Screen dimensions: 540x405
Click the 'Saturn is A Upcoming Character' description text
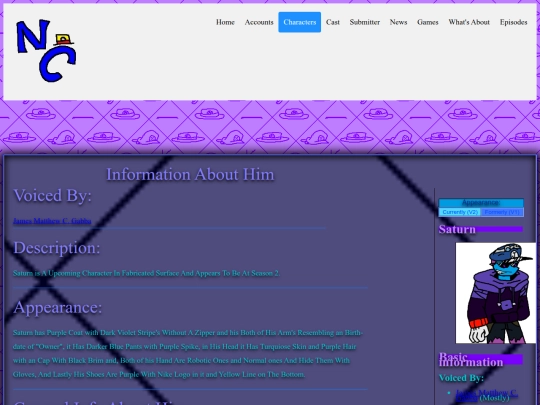click(146, 273)
